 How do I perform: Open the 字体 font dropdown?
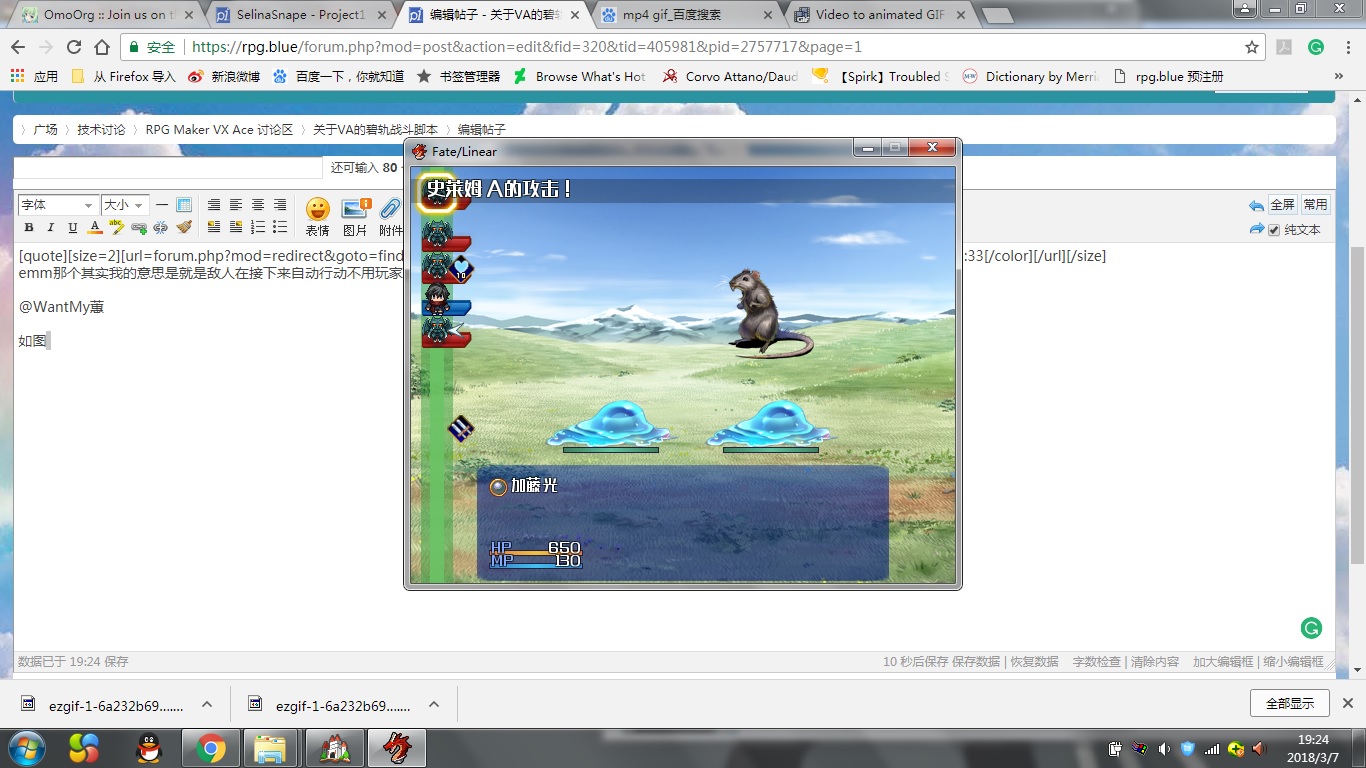[x=57, y=205]
